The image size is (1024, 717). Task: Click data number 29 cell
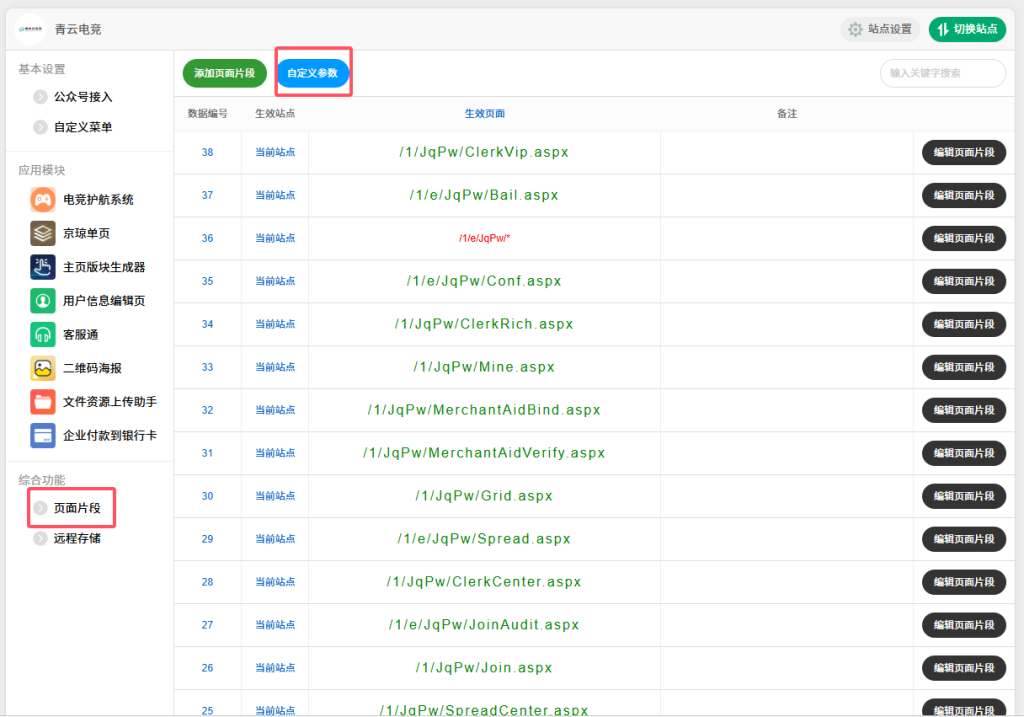coord(208,539)
